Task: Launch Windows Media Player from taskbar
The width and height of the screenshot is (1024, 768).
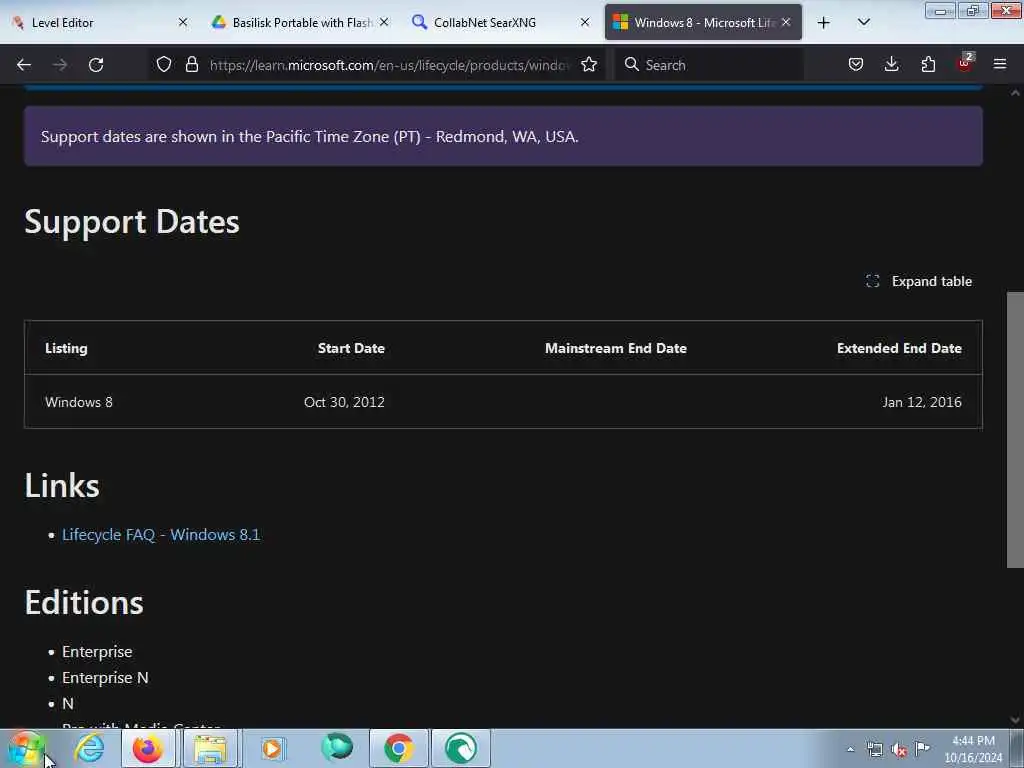Action: coord(272,748)
